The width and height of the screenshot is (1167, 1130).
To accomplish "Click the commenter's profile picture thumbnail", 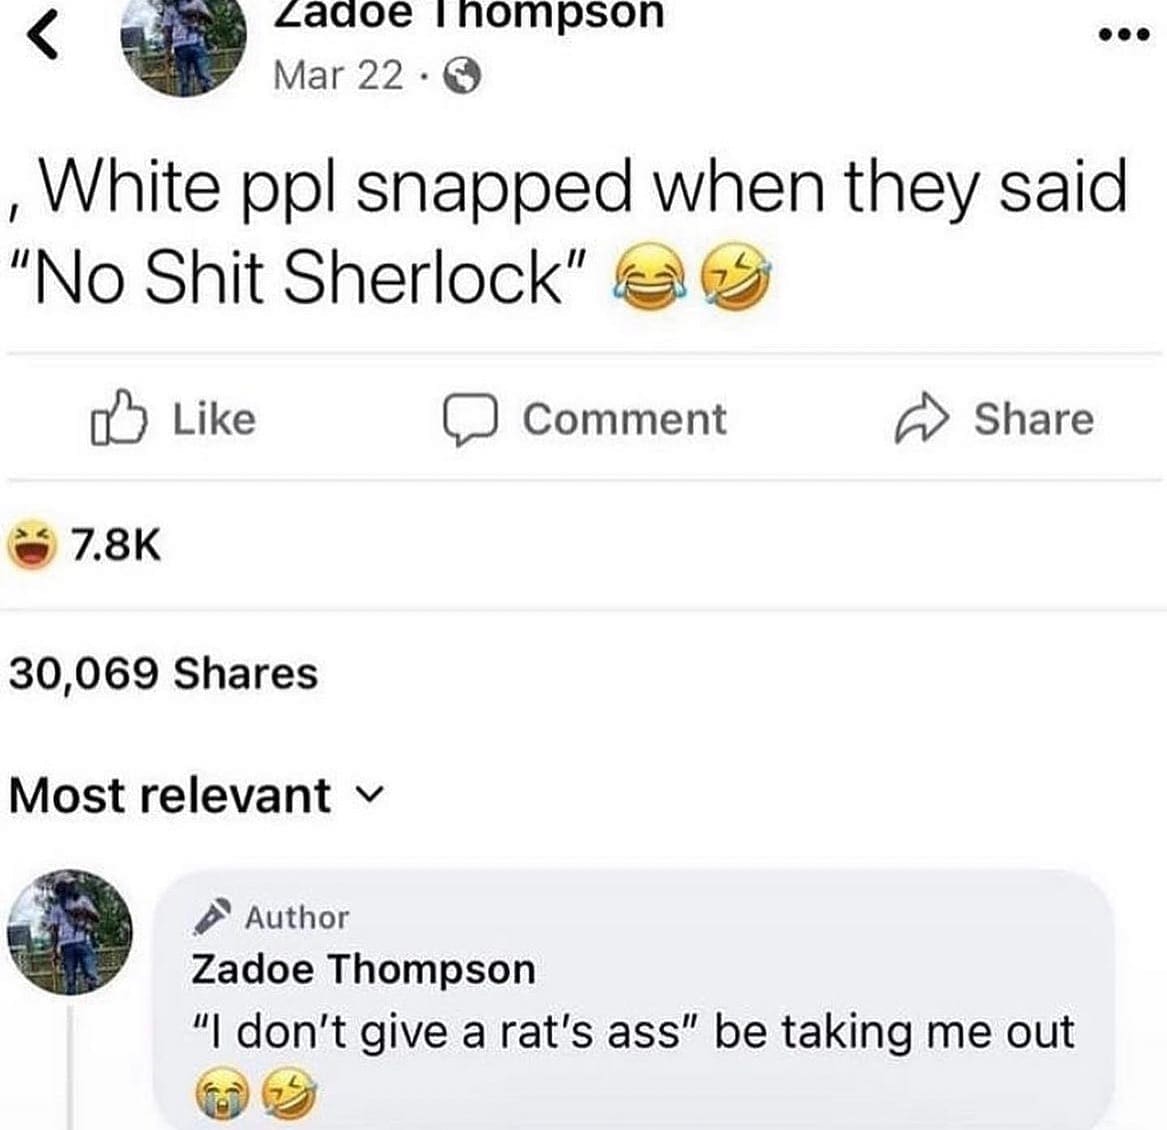I will point(70,932).
